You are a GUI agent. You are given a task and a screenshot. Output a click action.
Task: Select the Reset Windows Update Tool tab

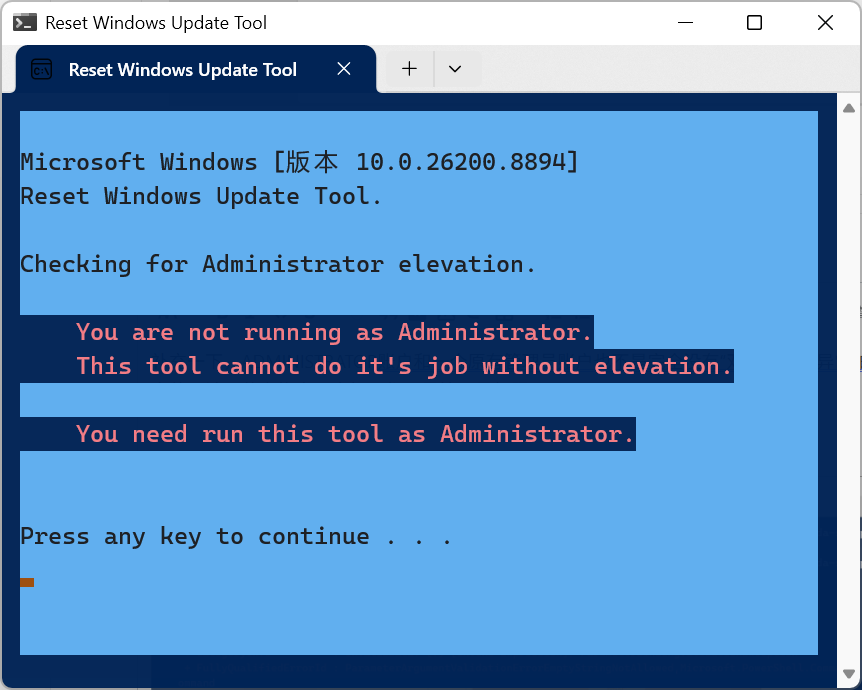tap(196, 69)
